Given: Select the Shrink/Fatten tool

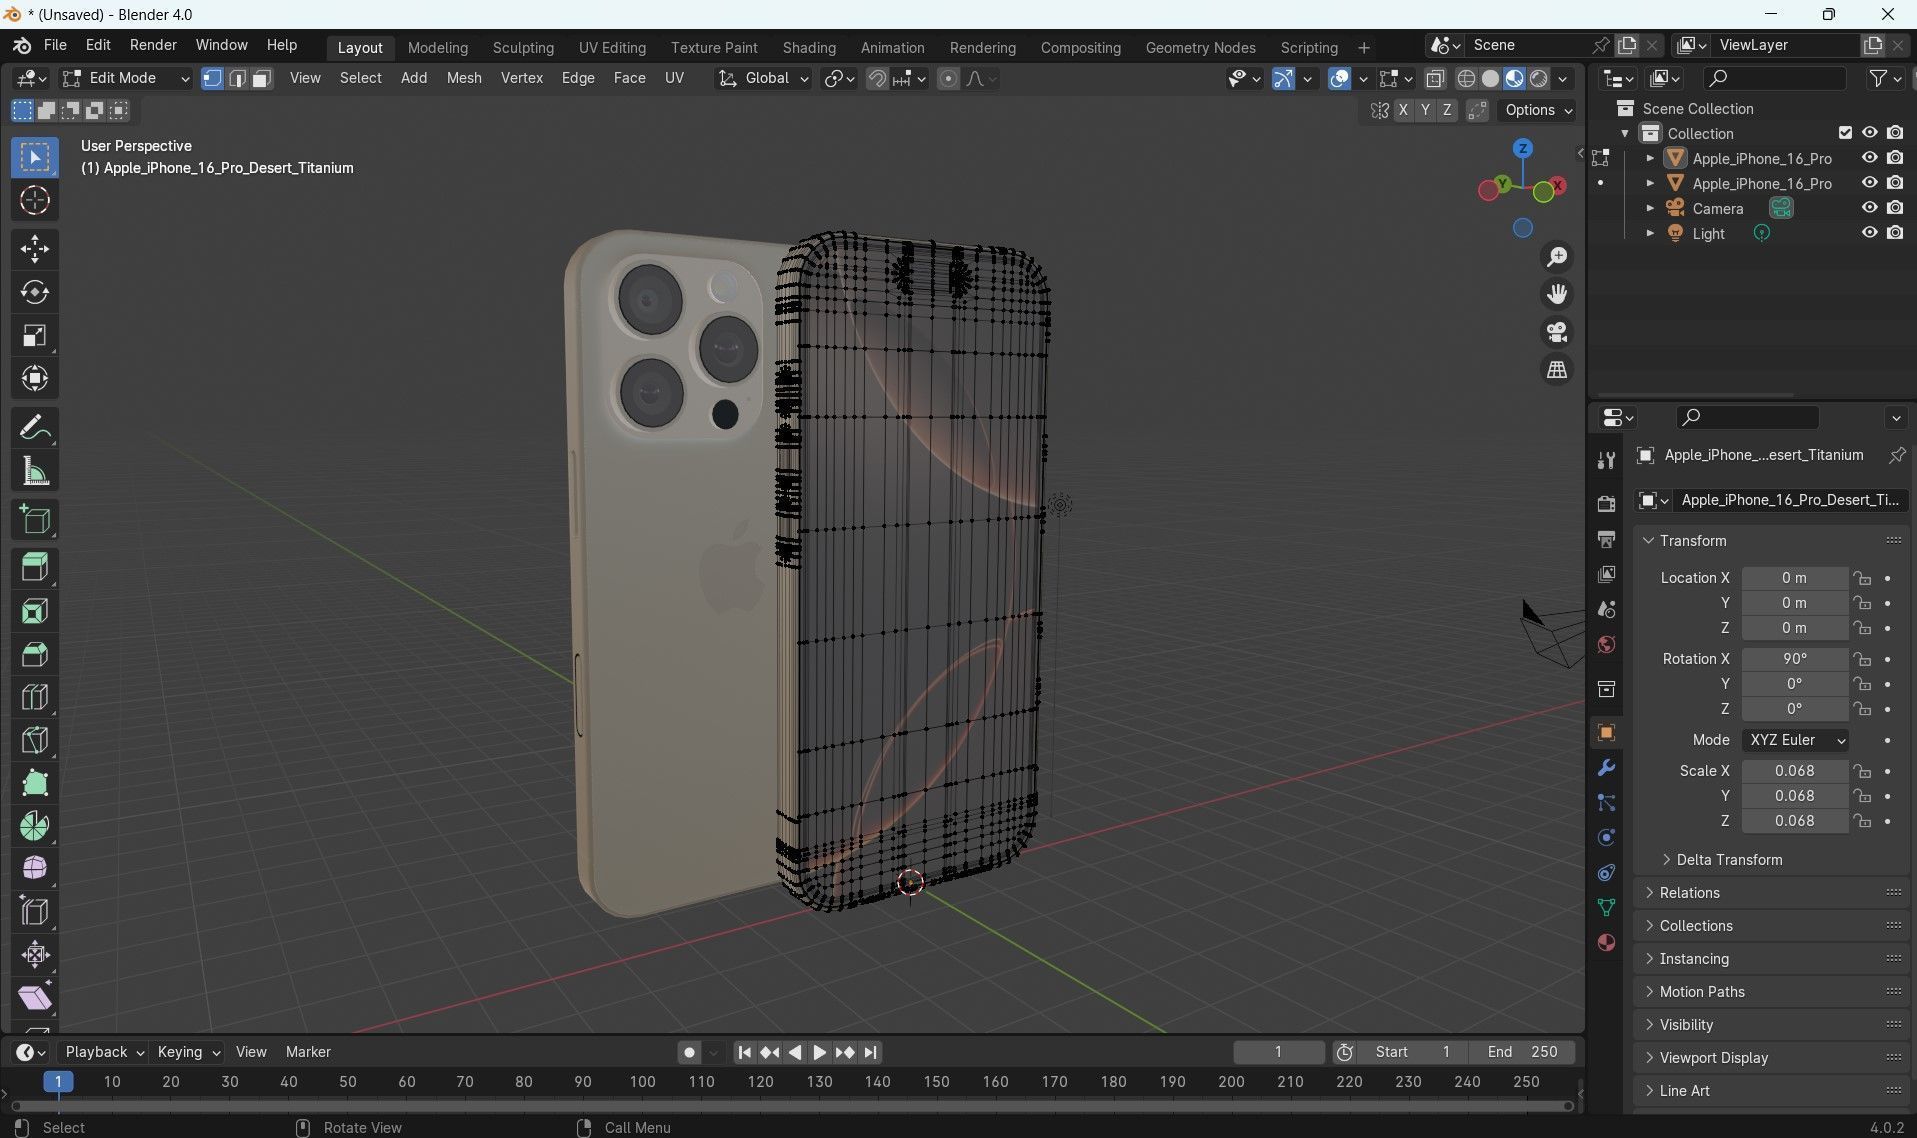Looking at the screenshot, I should pos(35,954).
